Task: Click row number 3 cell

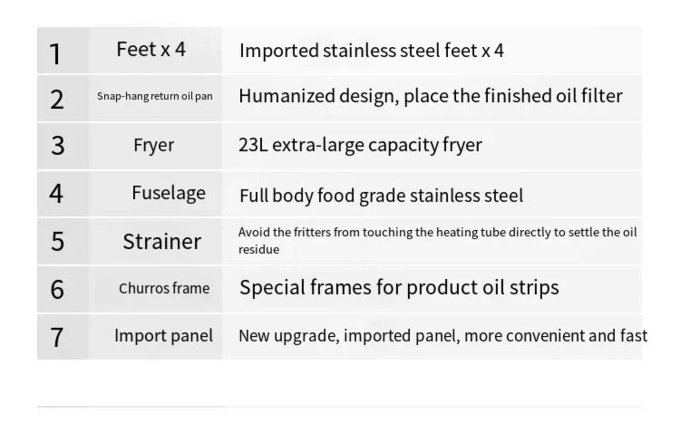Action: click(x=57, y=146)
